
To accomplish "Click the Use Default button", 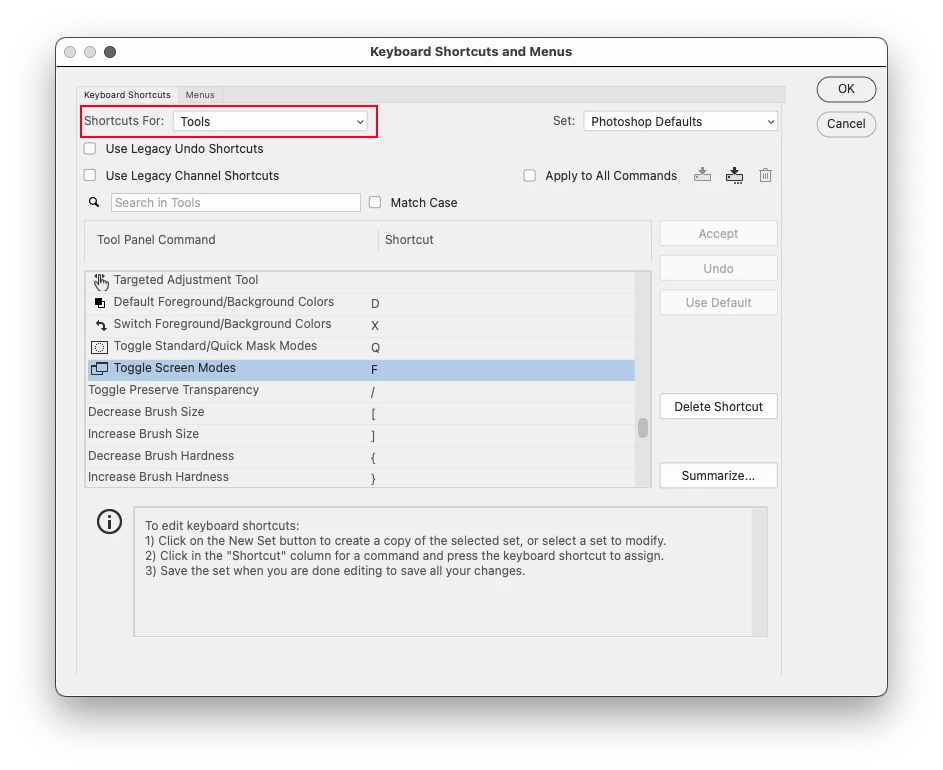I will [x=718, y=303].
